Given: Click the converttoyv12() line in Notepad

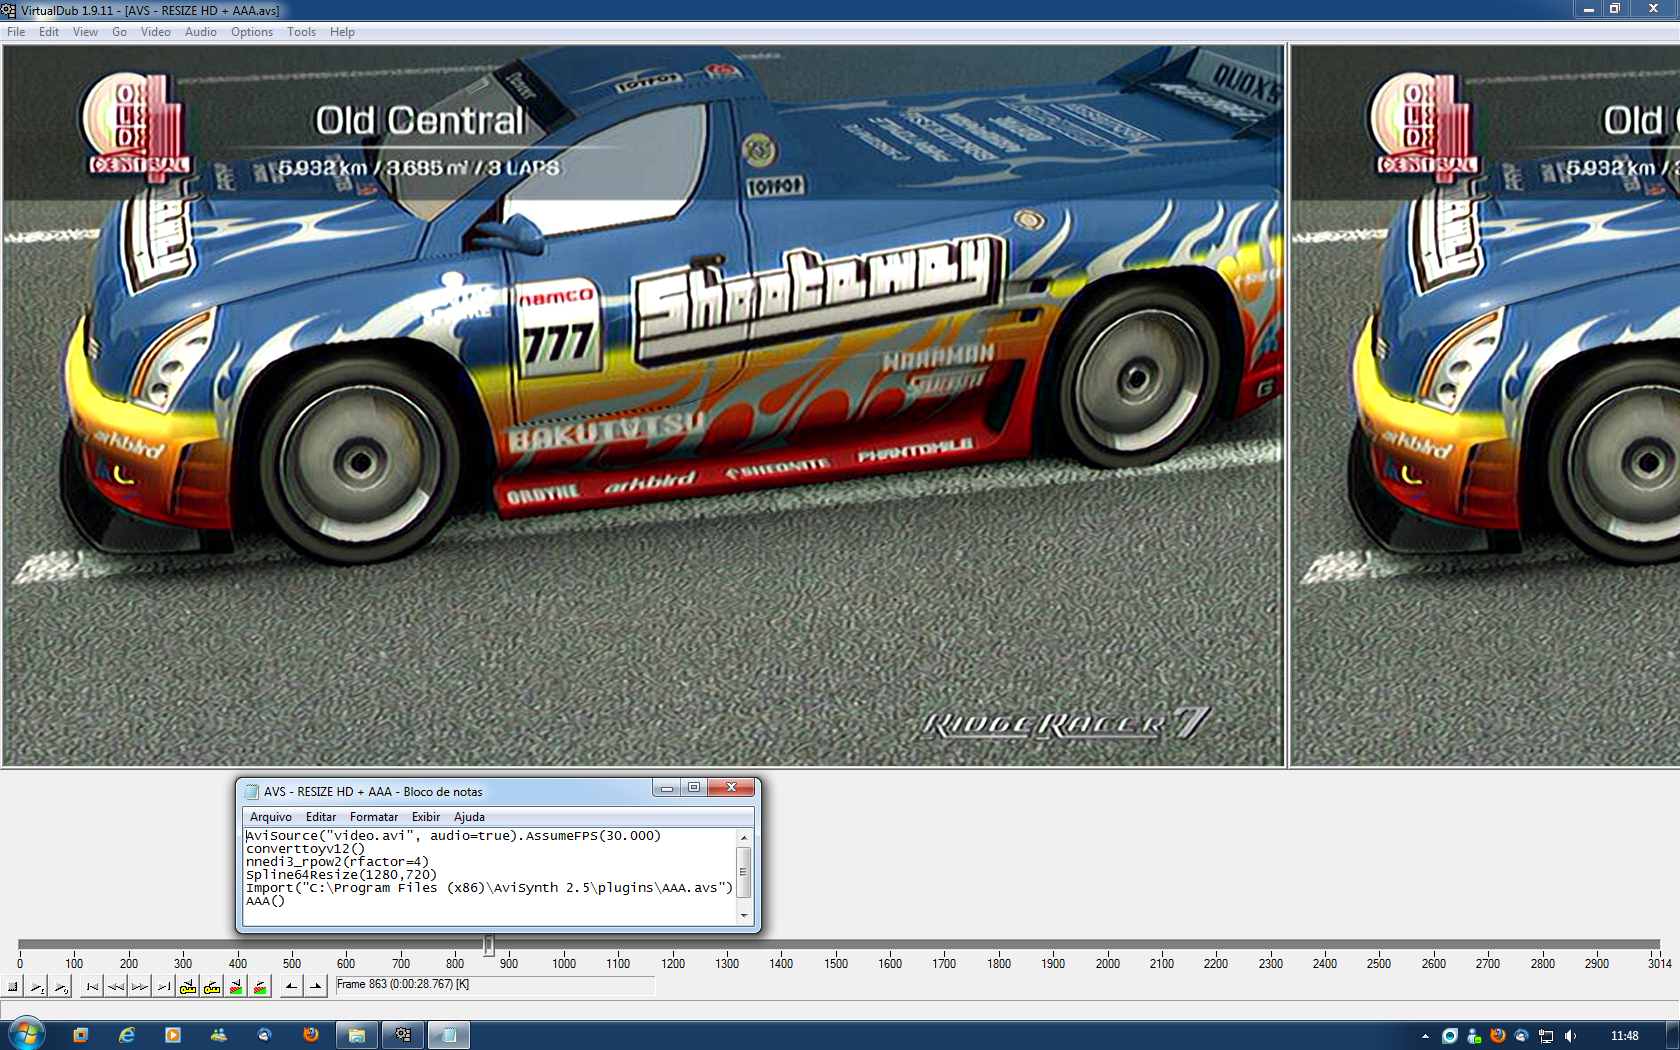Looking at the screenshot, I should [305, 849].
